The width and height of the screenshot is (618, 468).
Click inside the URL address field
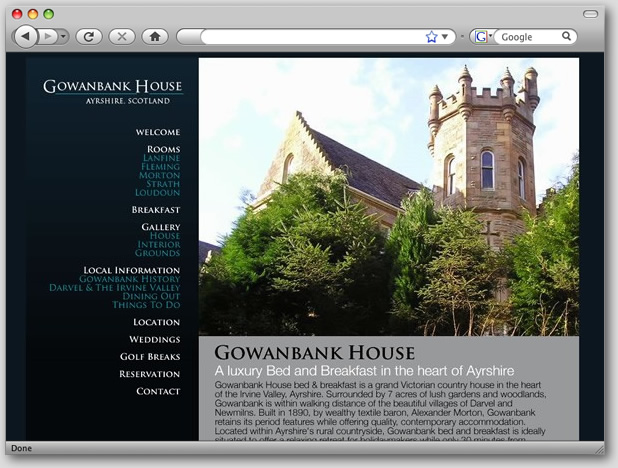pyautogui.click(x=310, y=37)
